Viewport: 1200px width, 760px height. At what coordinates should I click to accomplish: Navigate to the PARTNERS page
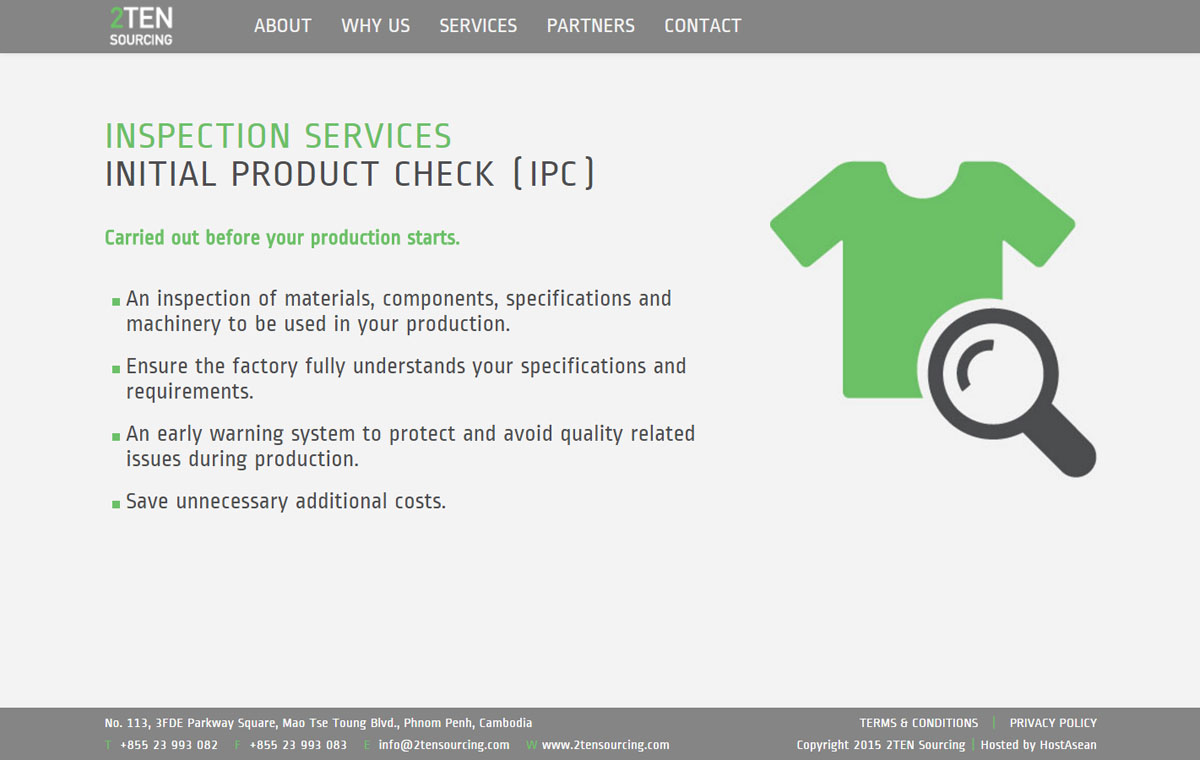point(590,26)
